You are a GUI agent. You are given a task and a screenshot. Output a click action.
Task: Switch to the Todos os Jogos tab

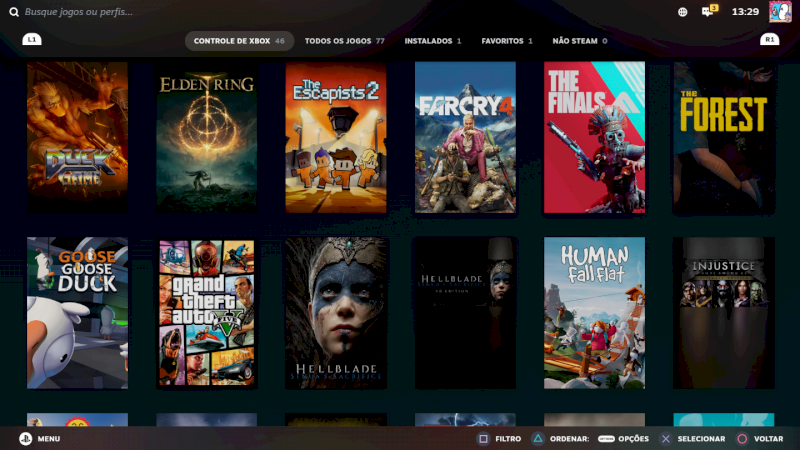pyautogui.click(x=344, y=41)
